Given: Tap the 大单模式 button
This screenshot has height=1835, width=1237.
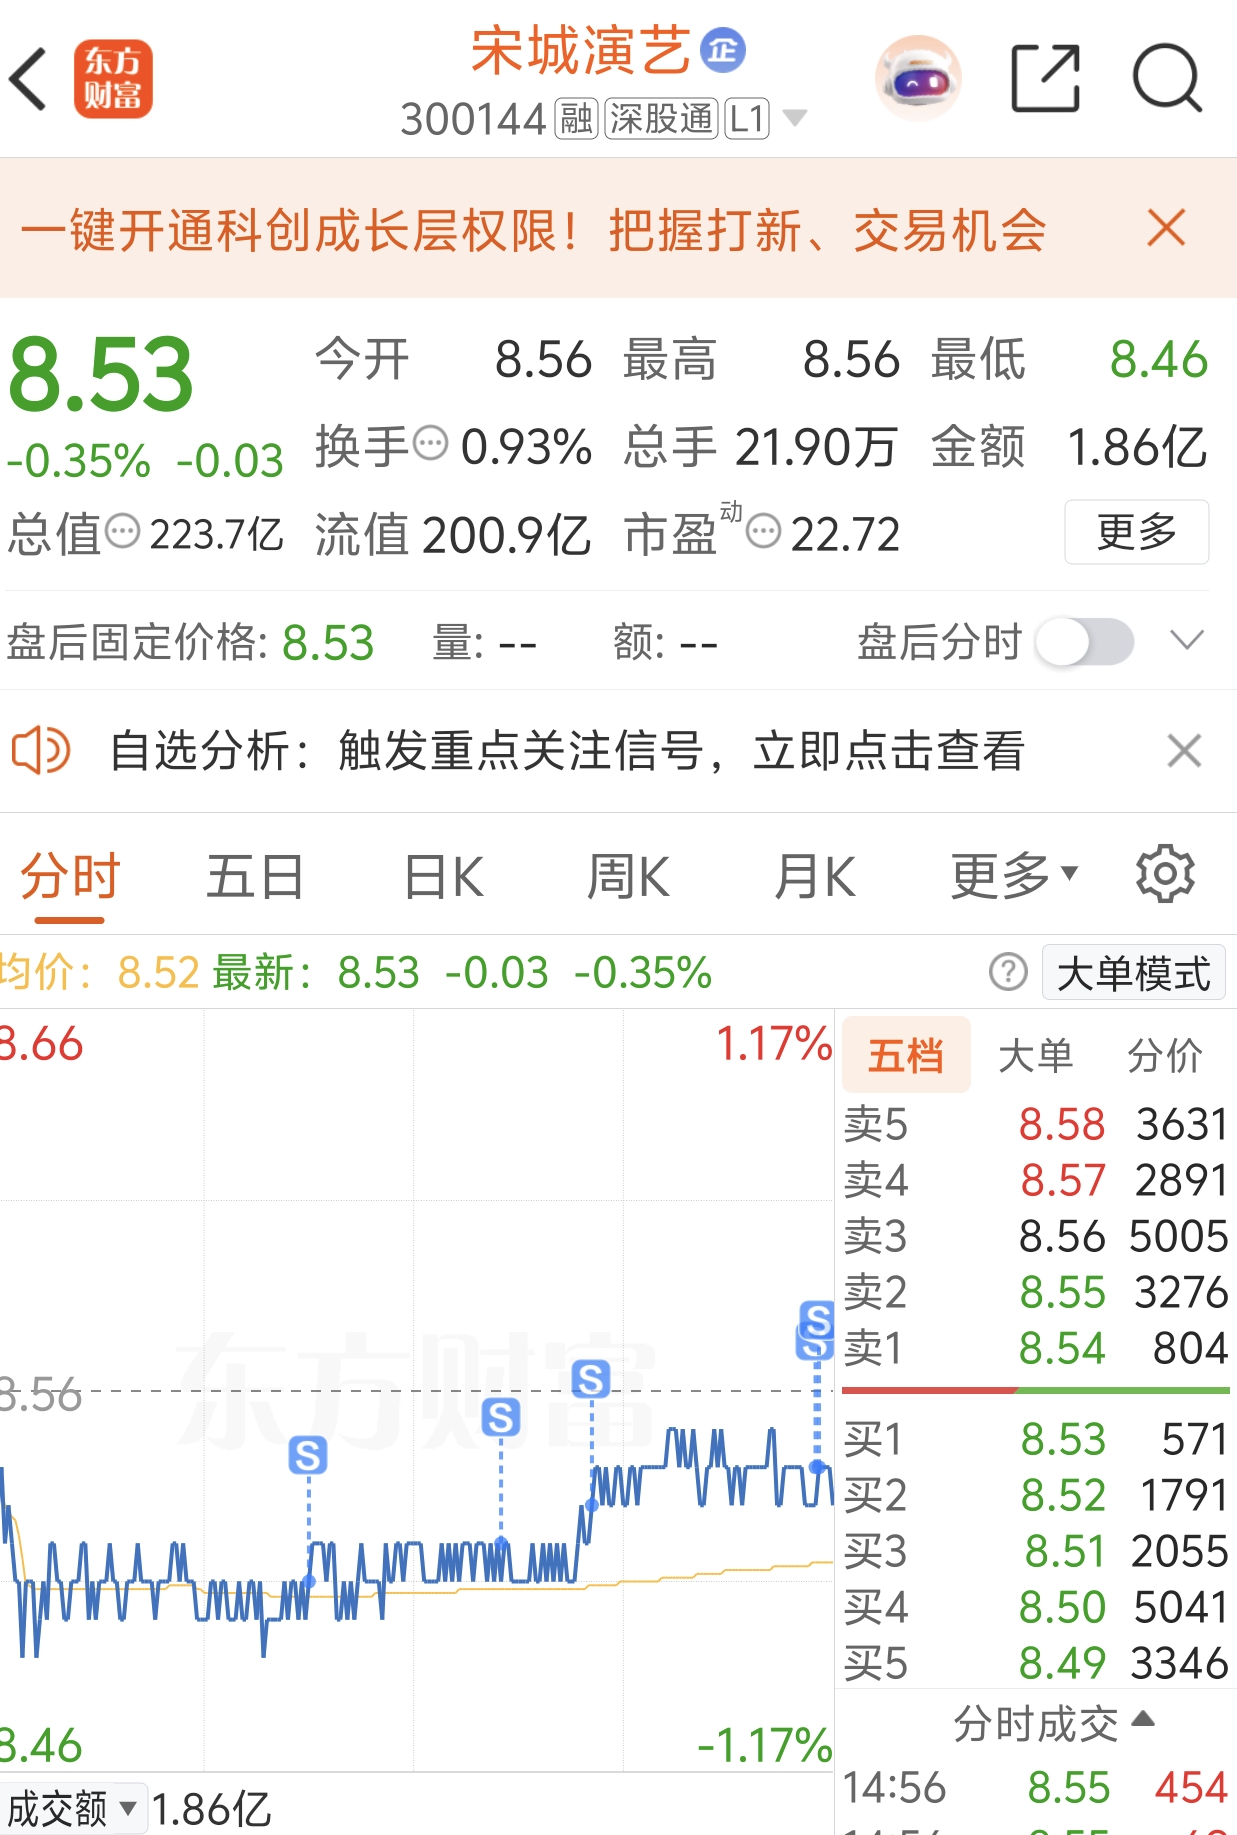Looking at the screenshot, I should coord(1133,972).
